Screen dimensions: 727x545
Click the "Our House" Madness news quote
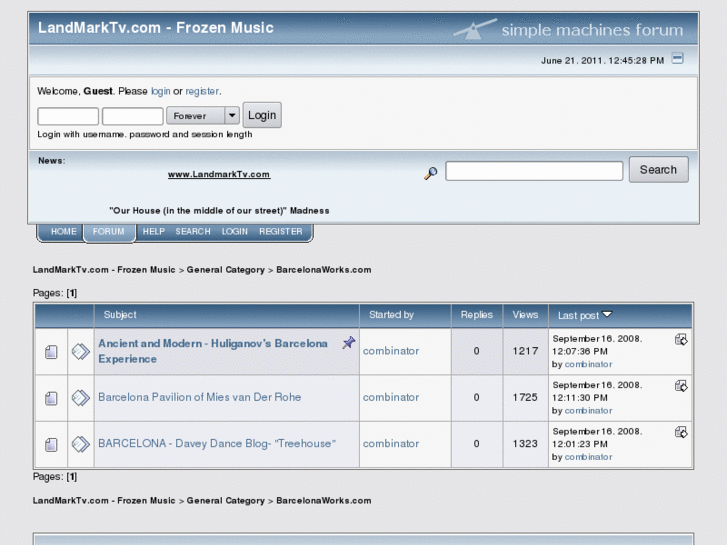tap(219, 211)
